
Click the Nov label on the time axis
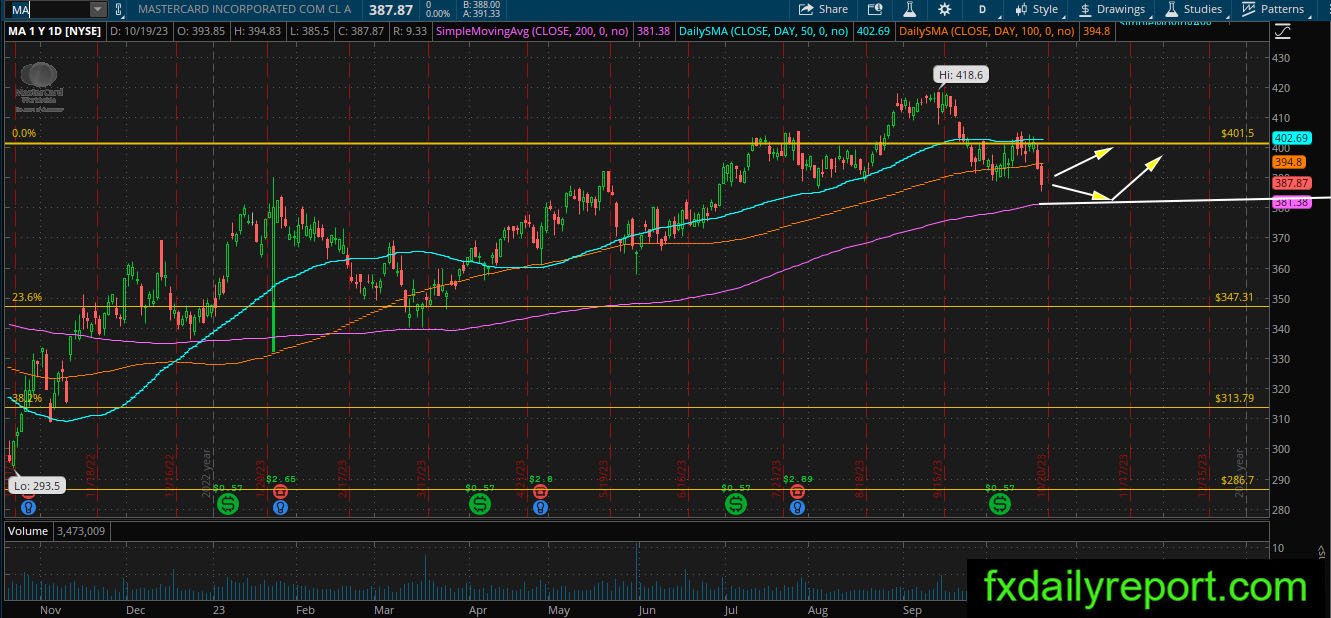click(x=50, y=609)
